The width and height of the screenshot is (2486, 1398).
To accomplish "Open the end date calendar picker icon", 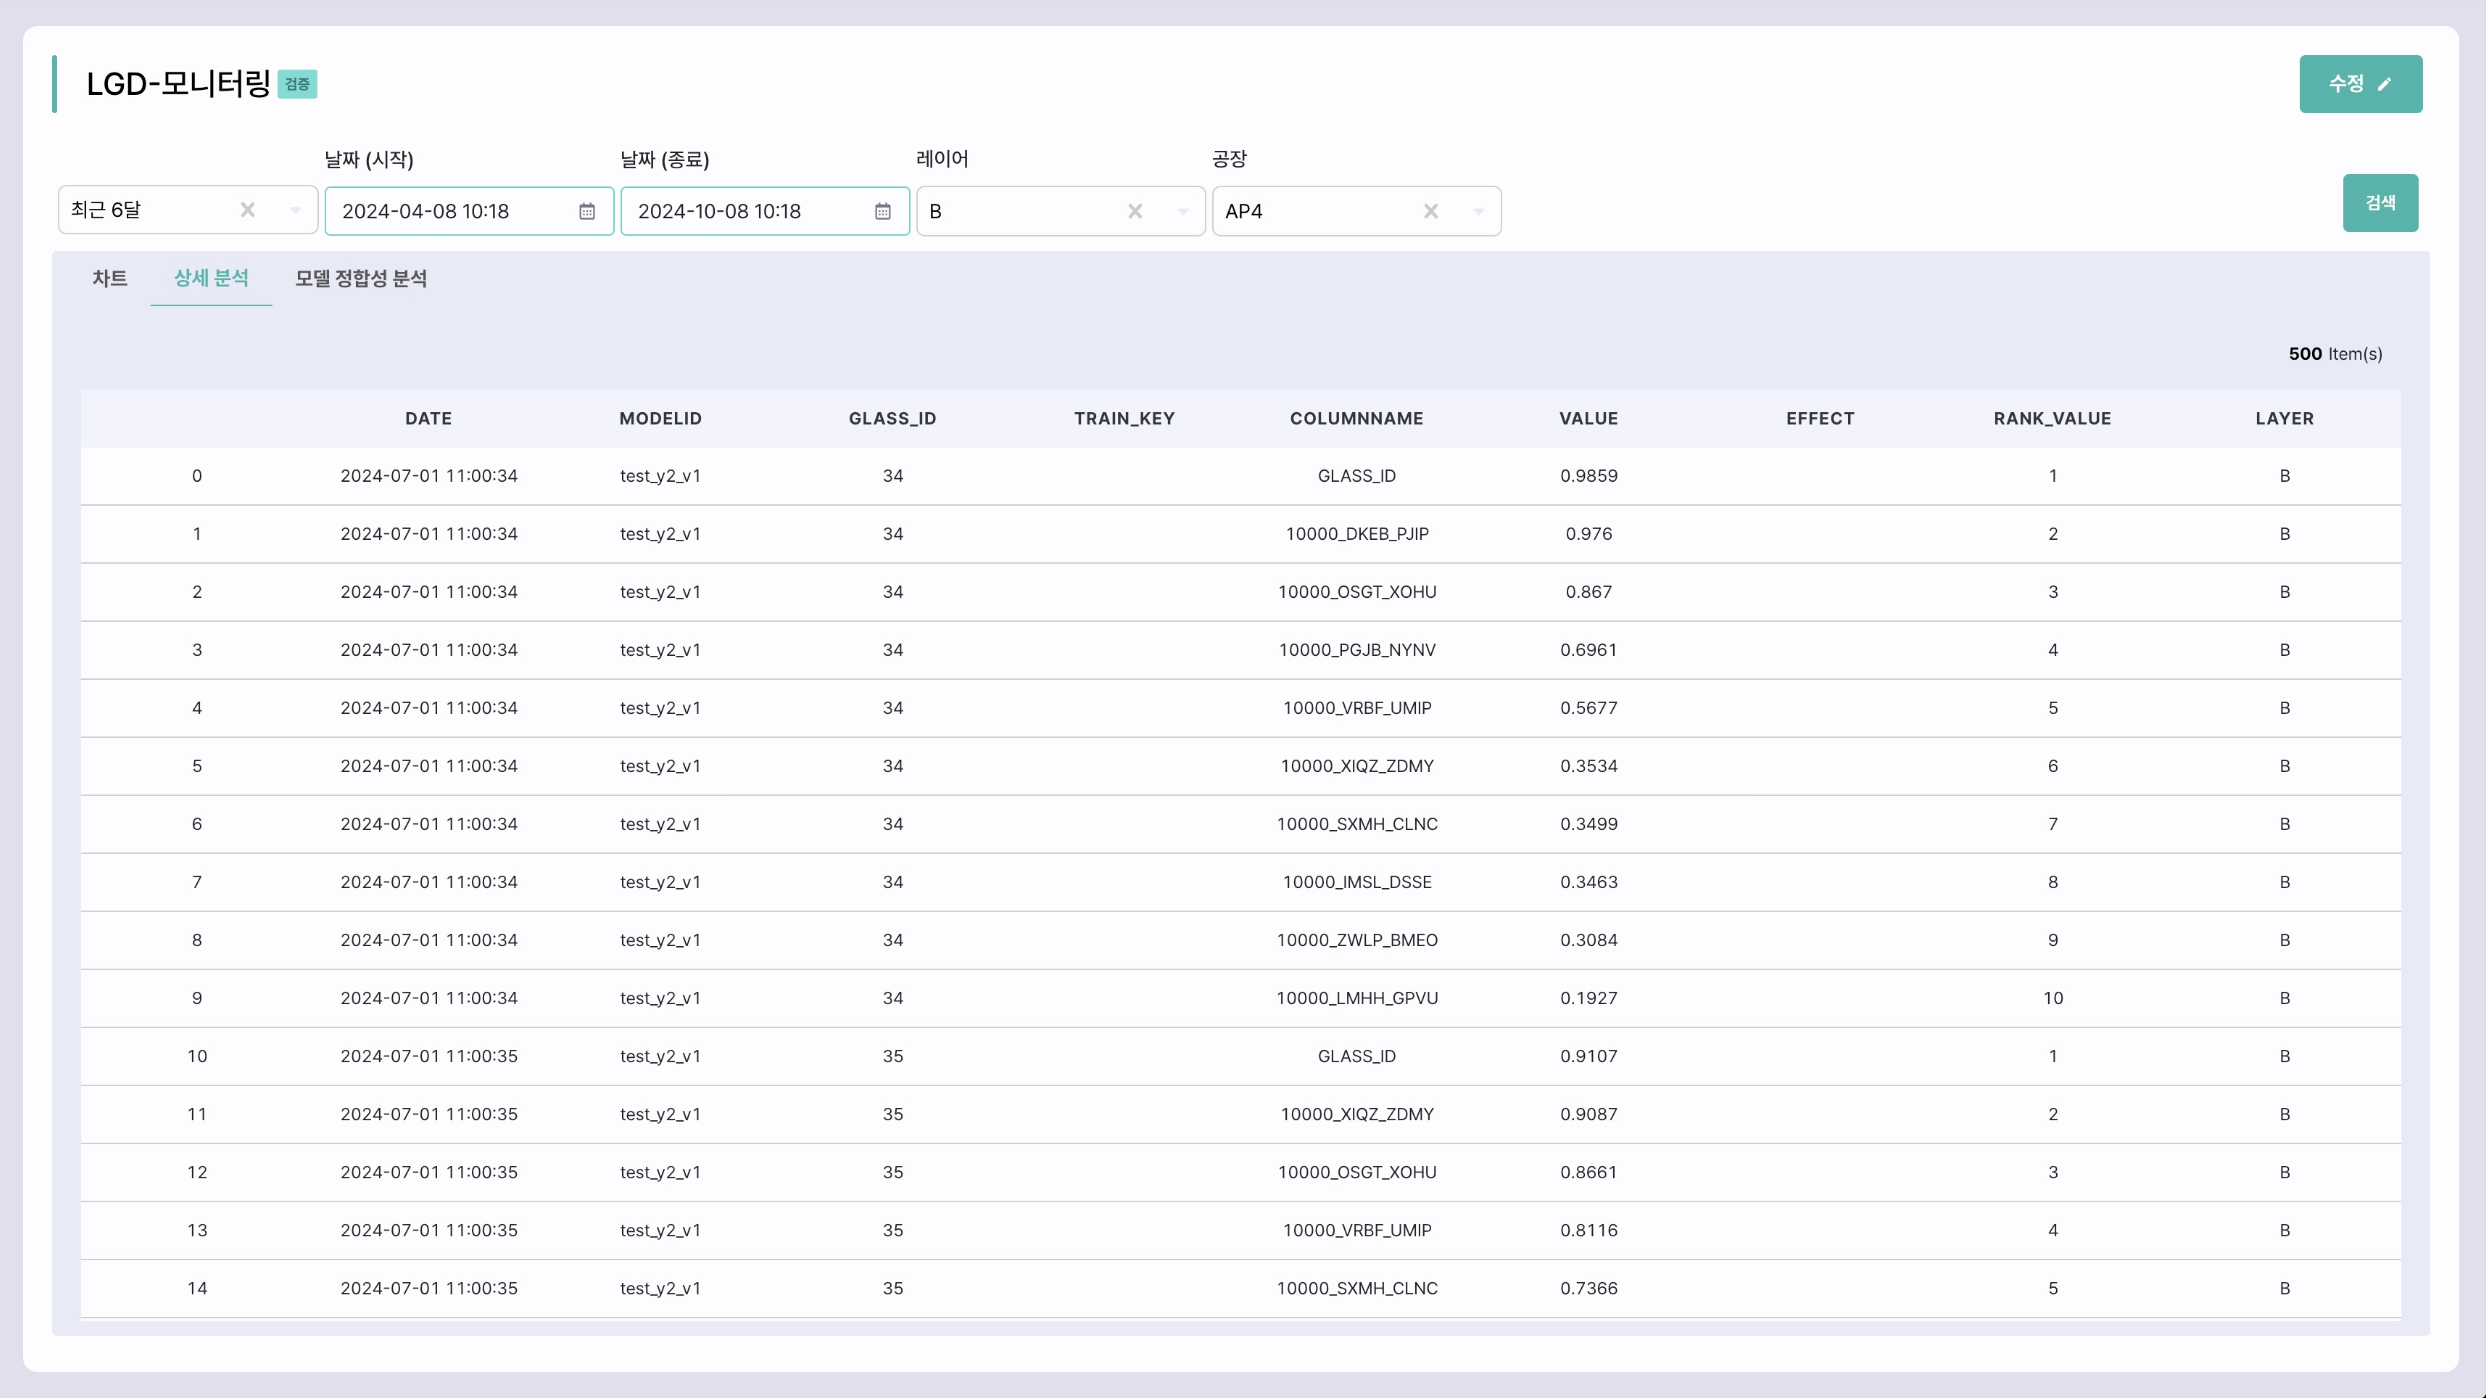I will point(883,211).
